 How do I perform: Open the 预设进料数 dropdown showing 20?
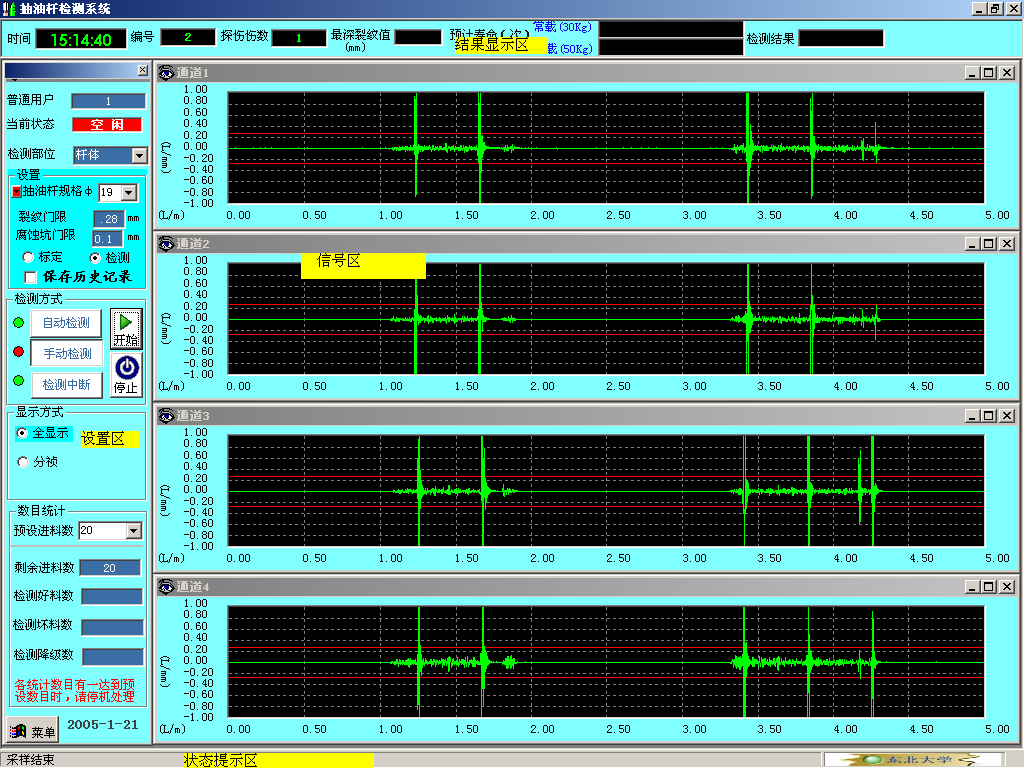pyautogui.click(x=133, y=531)
